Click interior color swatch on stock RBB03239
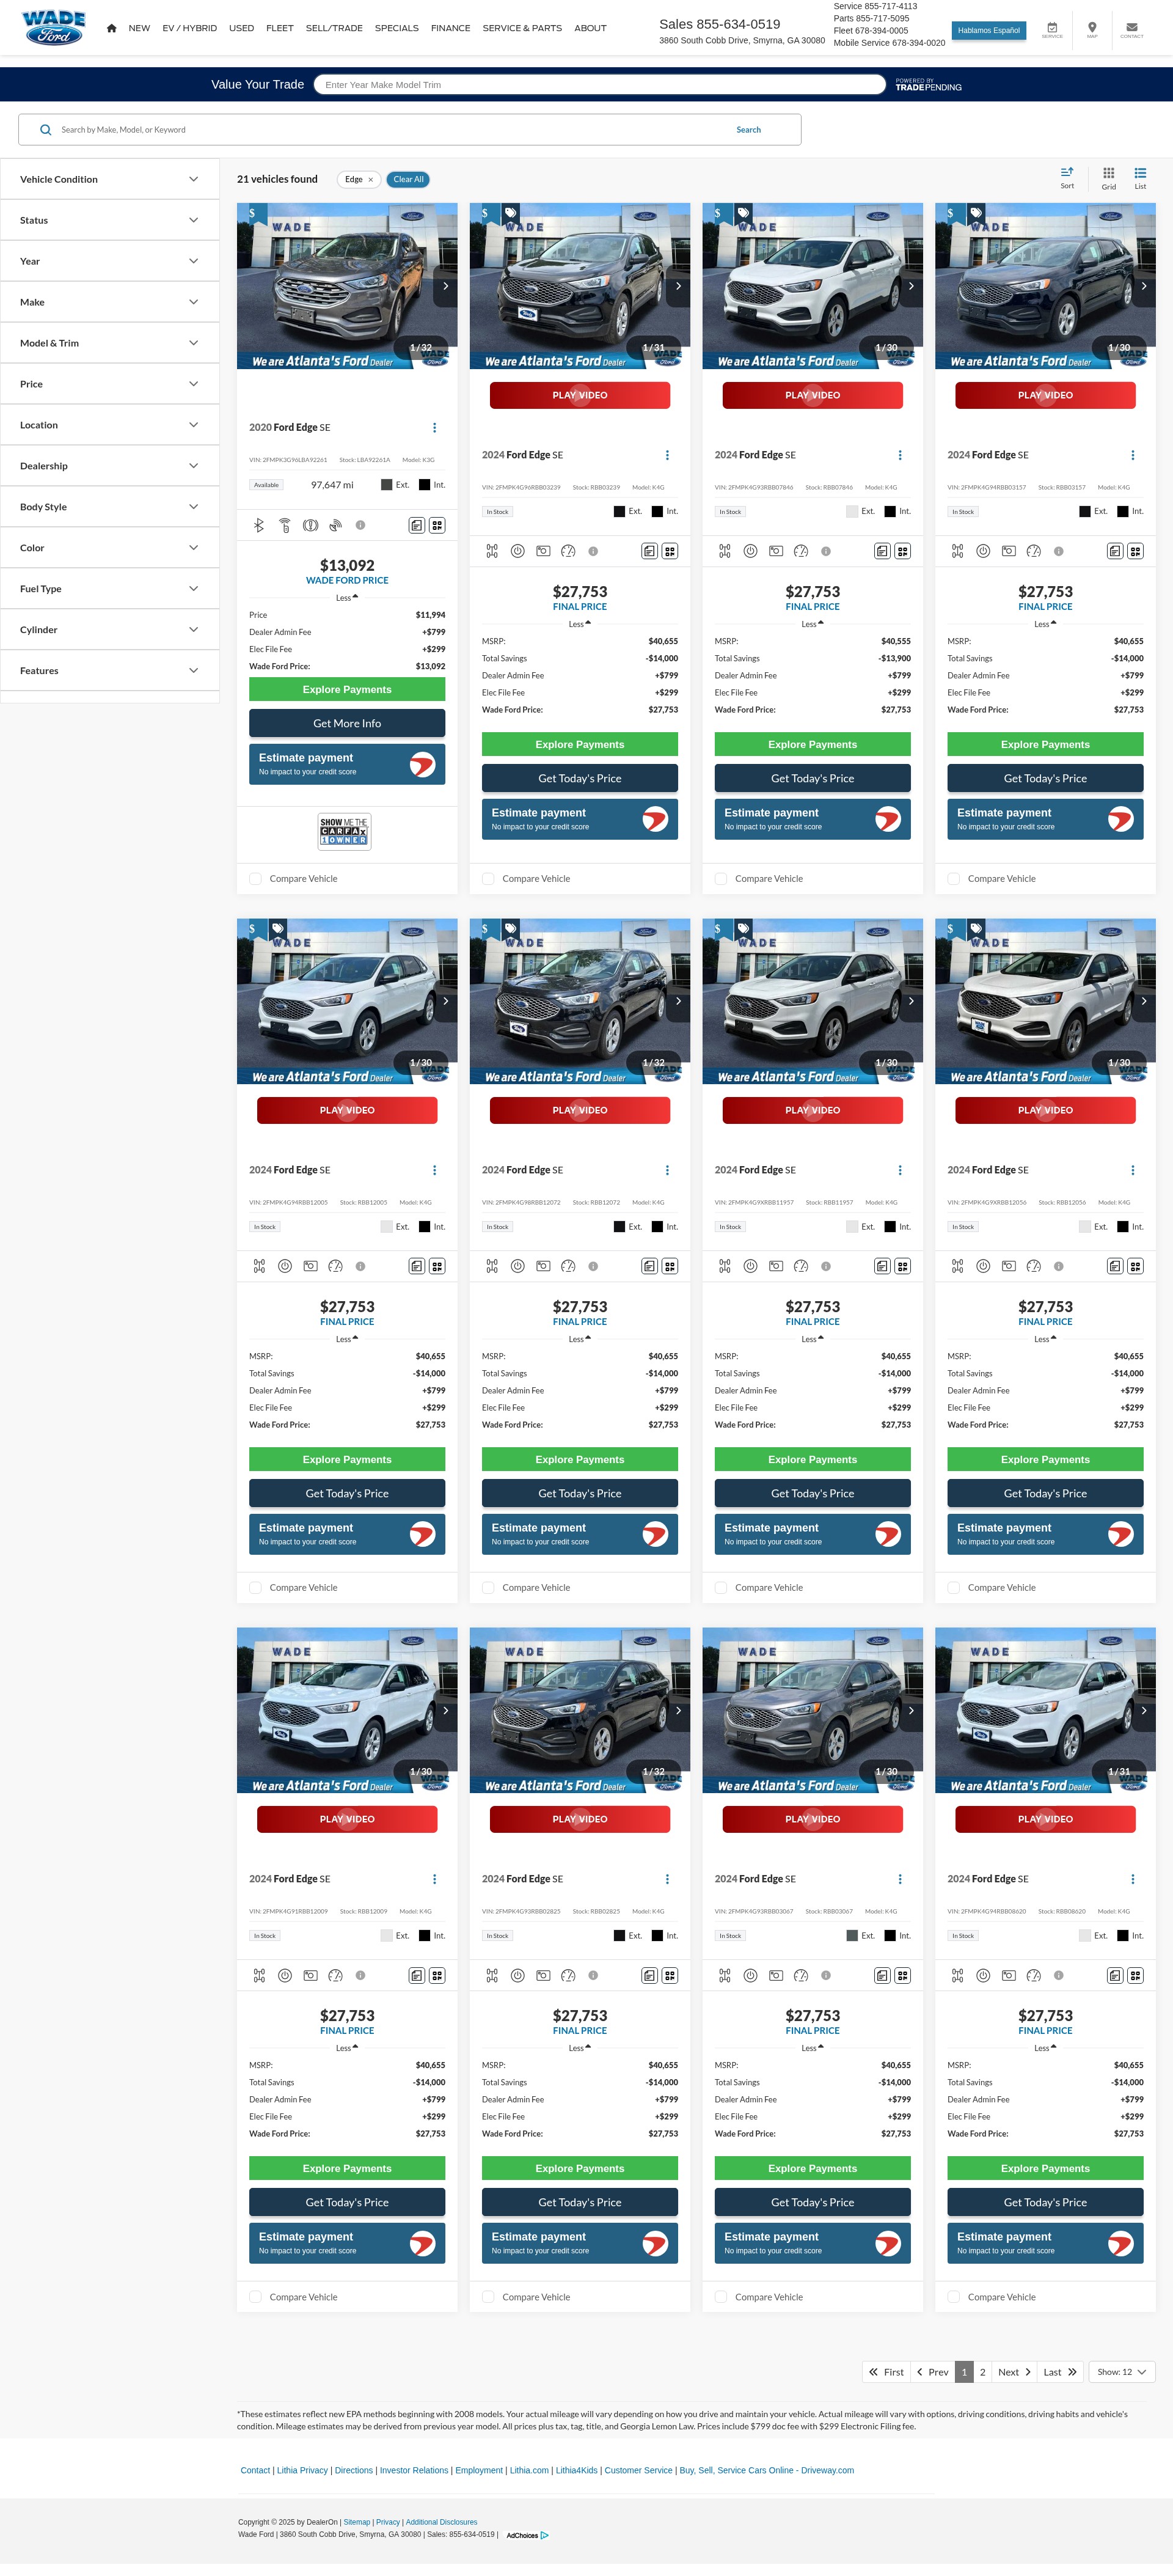The height and width of the screenshot is (2576, 1173). [657, 512]
